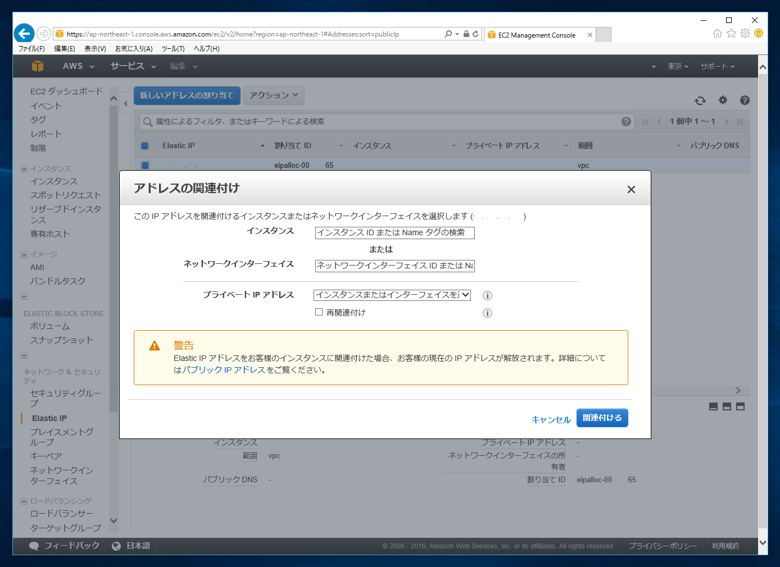Click the smiley feedback icon

pos(758,33)
